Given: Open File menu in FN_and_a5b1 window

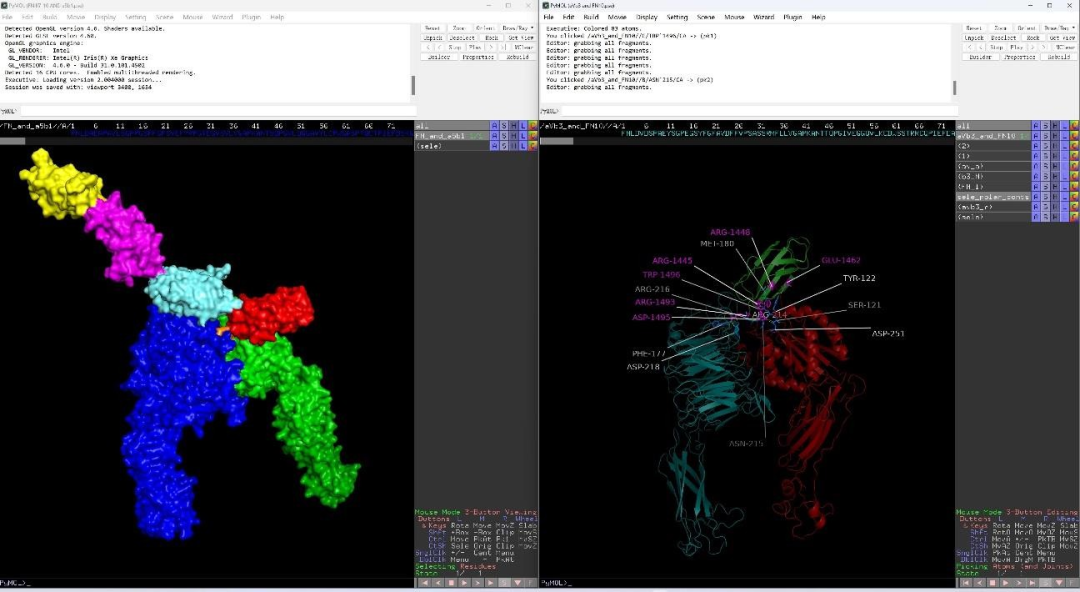Looking at the screenshot, I should pyautogui.click(x=8, y=17).
